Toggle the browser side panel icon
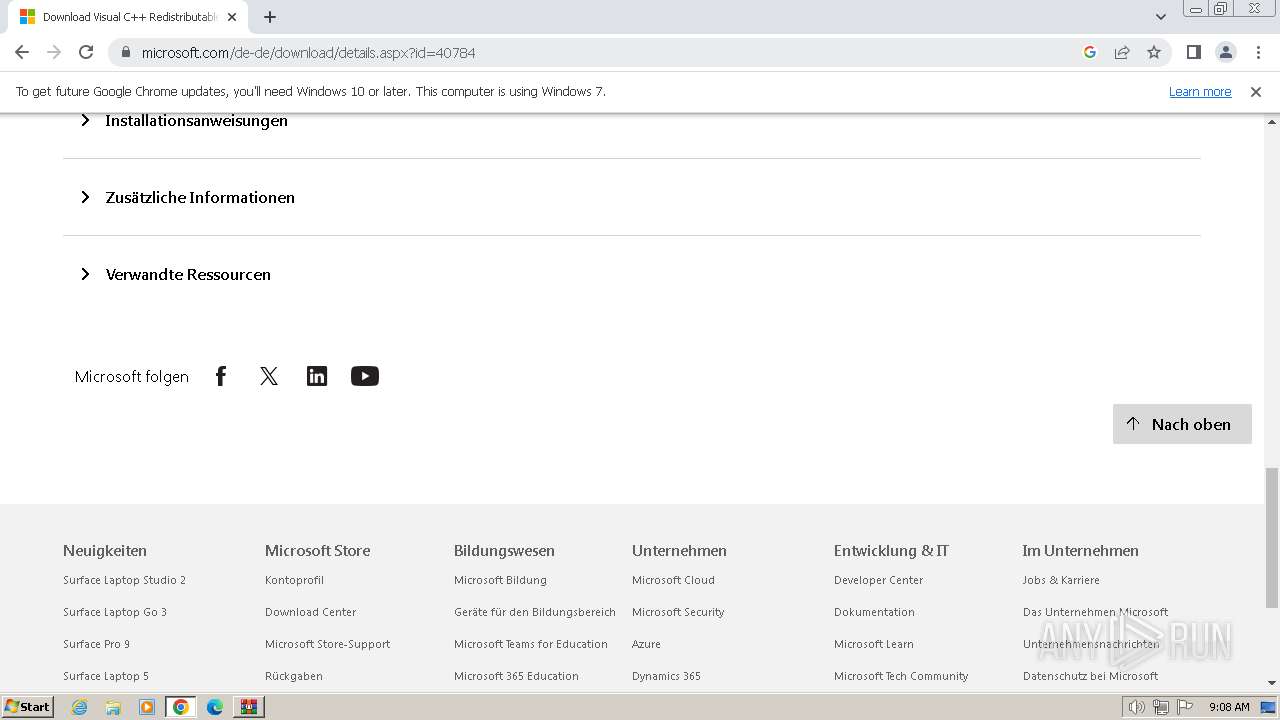Viewport: 1280px width, 720px height. pos(1193,52)
